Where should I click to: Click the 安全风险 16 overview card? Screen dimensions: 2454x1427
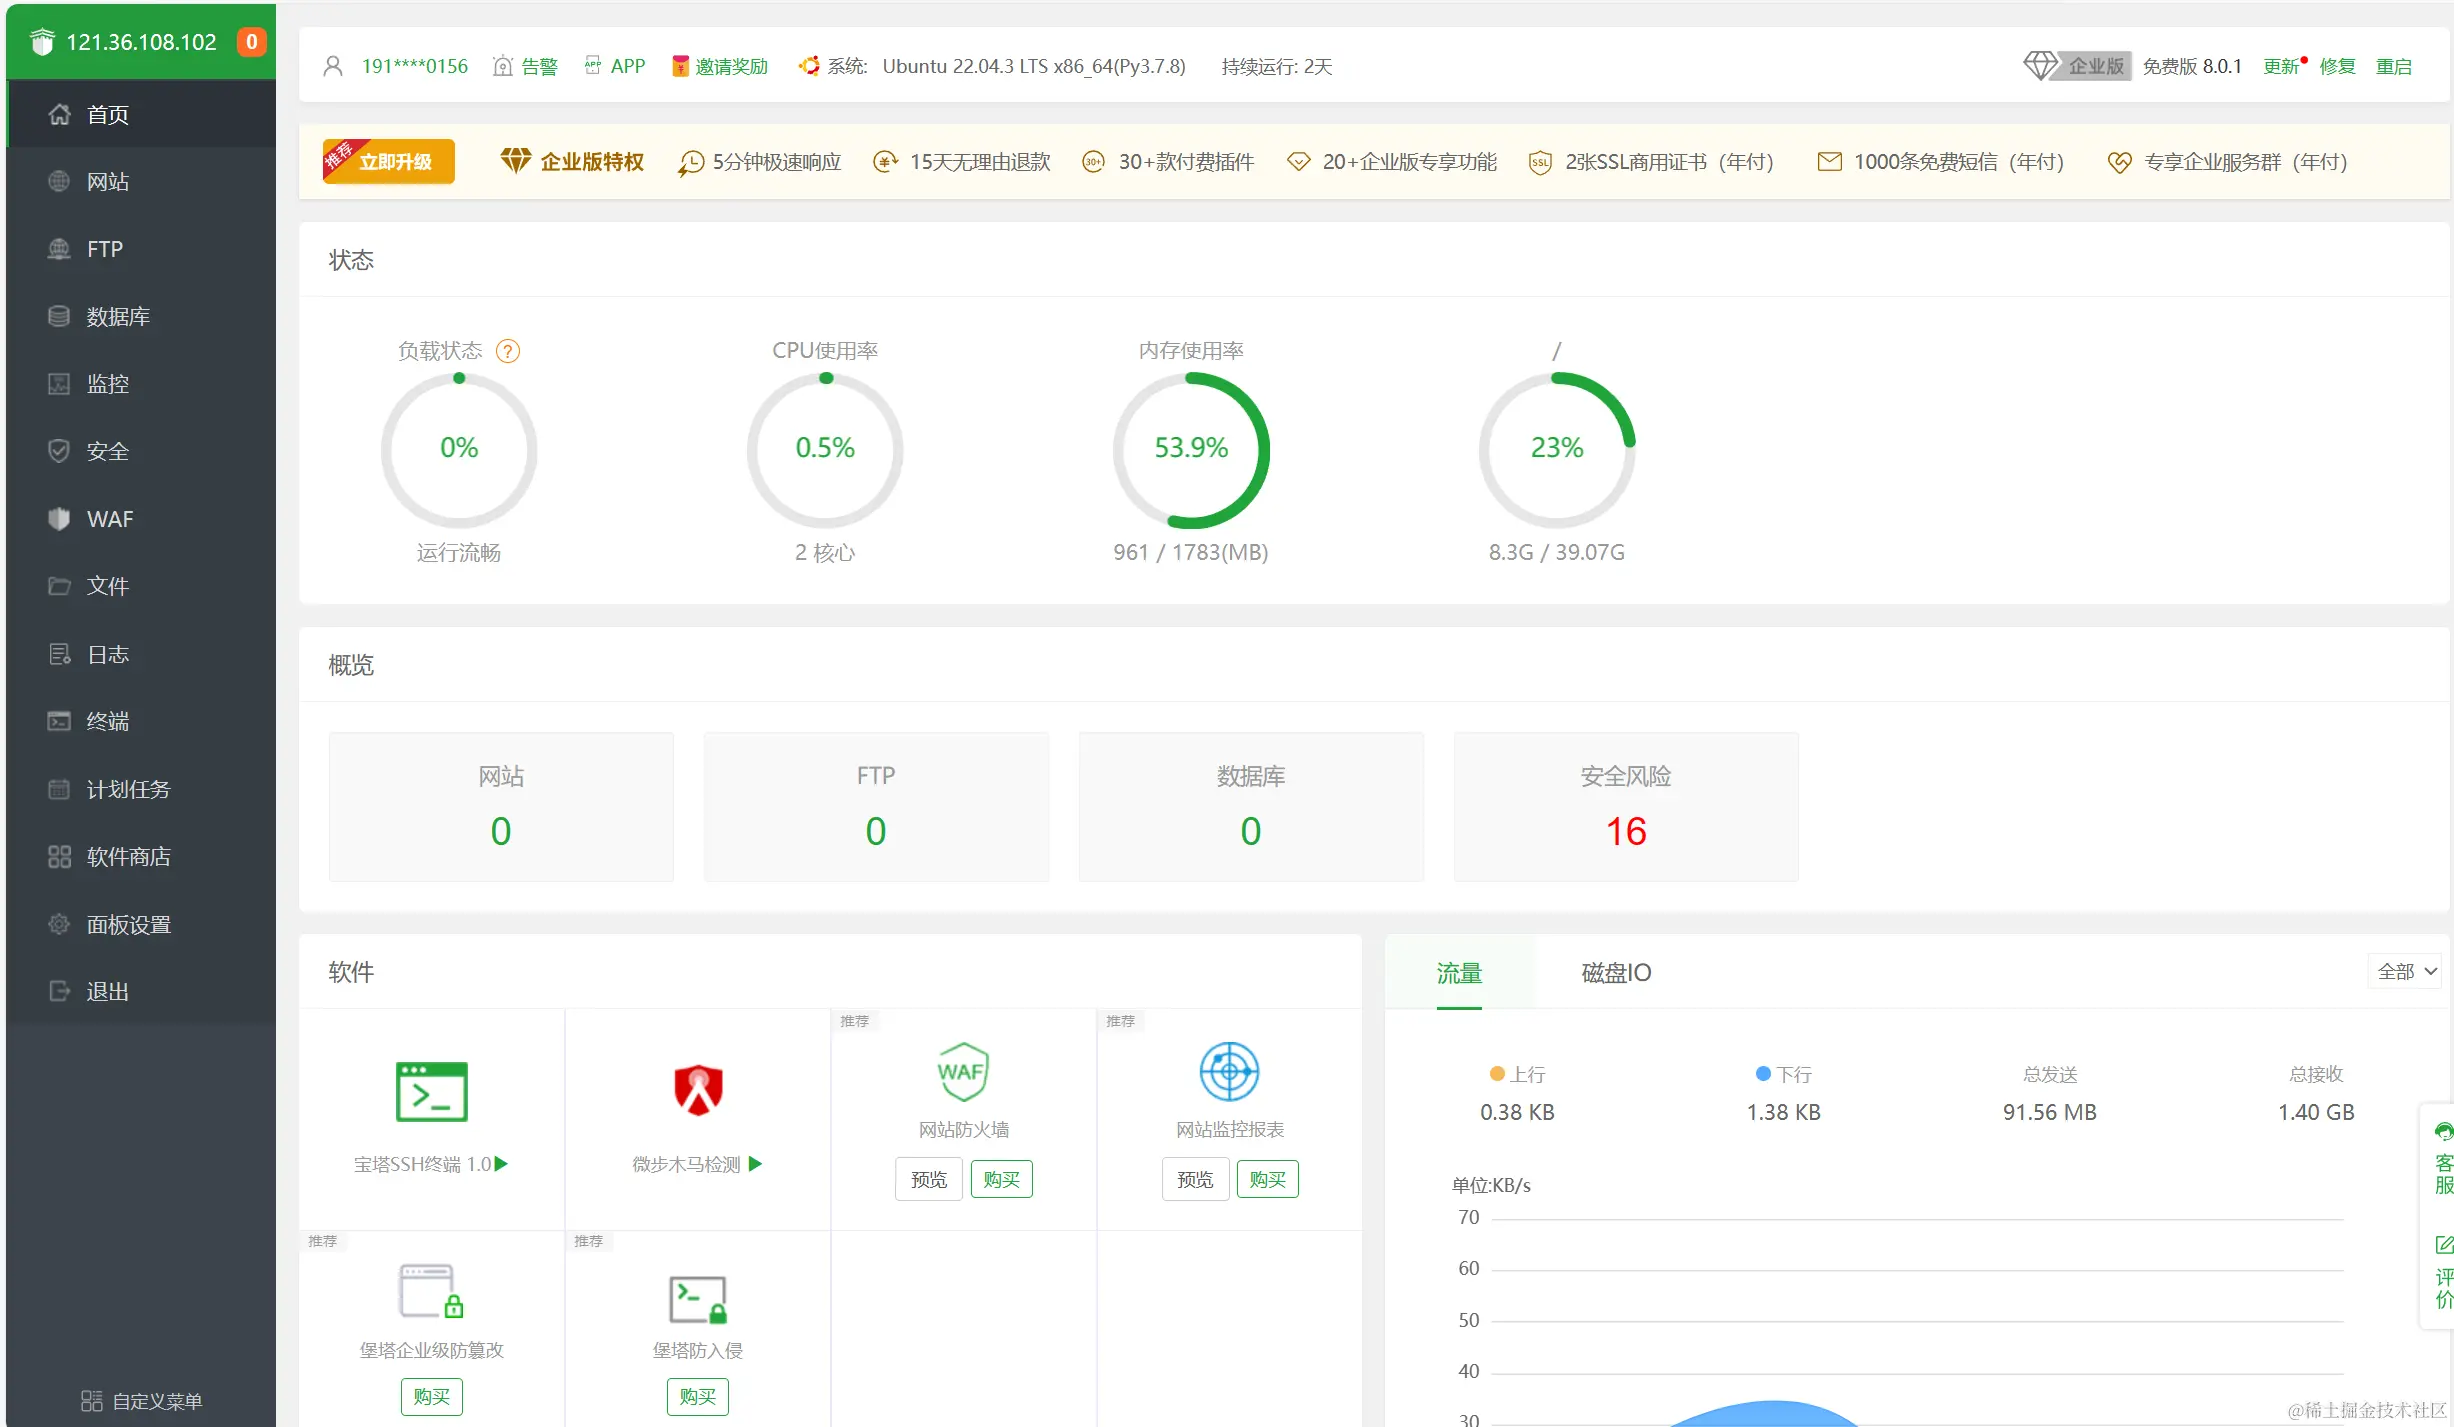(x=1625, y=806)
